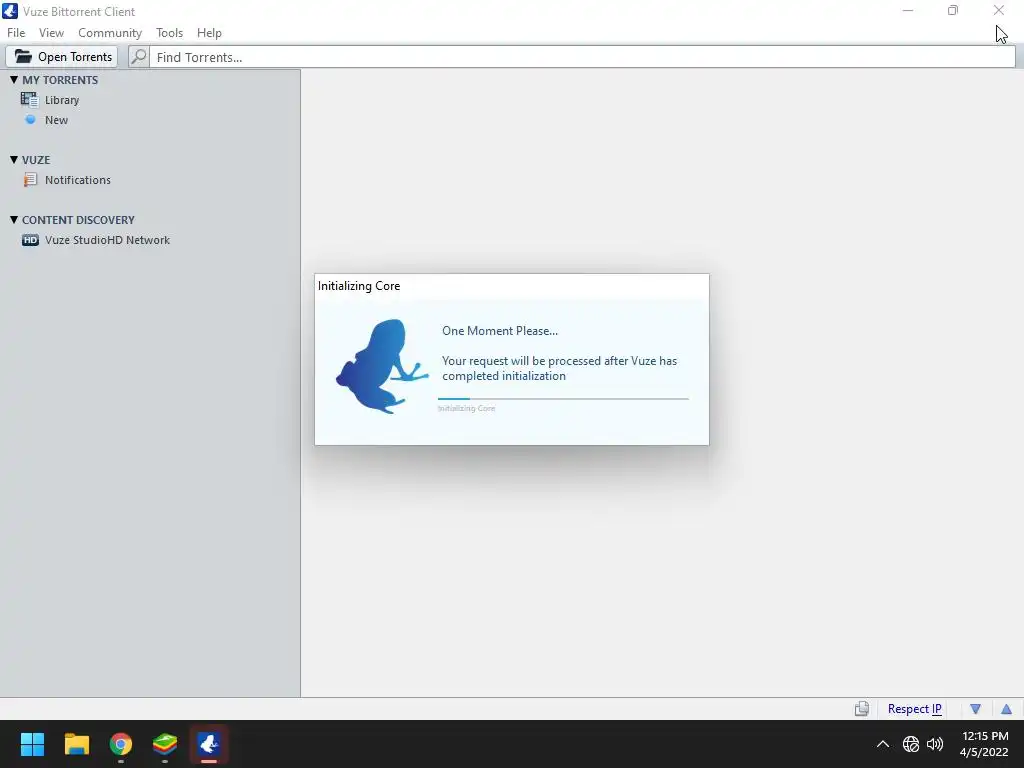Open the Community menu
Image resolution: width=1024 pixels, height=768 pixels.
pyautogui.click(x=110, y=33)
